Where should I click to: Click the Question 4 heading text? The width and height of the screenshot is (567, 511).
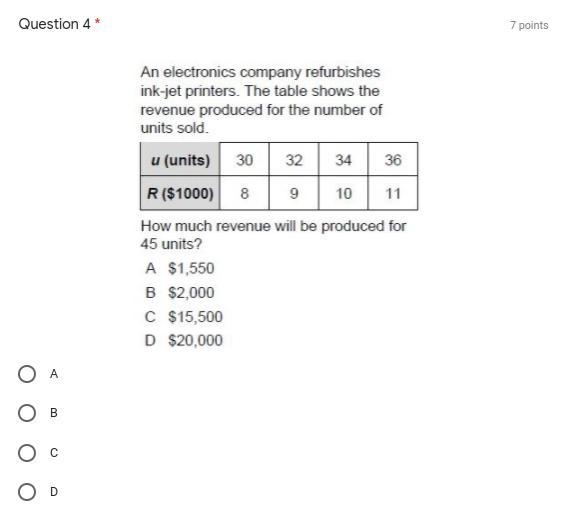54,24
